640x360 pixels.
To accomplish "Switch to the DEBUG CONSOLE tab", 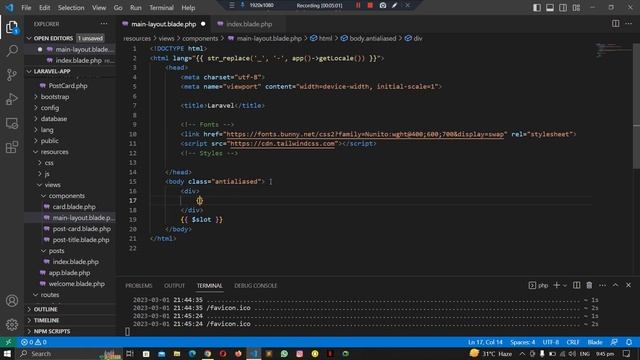I will 256,285.
